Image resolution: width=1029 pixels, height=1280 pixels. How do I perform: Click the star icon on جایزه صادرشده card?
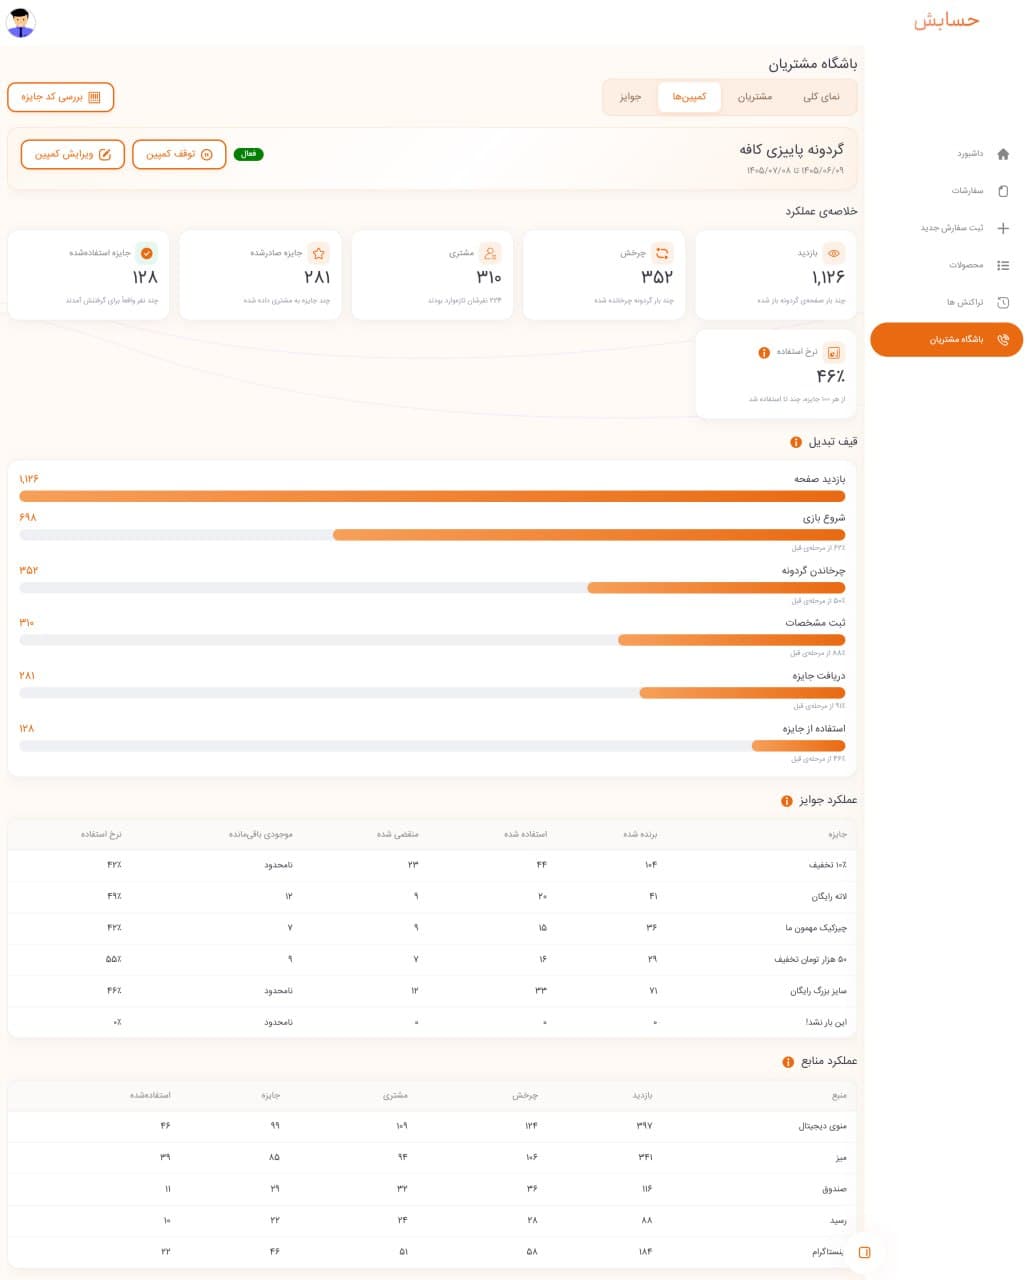[318, 253]
